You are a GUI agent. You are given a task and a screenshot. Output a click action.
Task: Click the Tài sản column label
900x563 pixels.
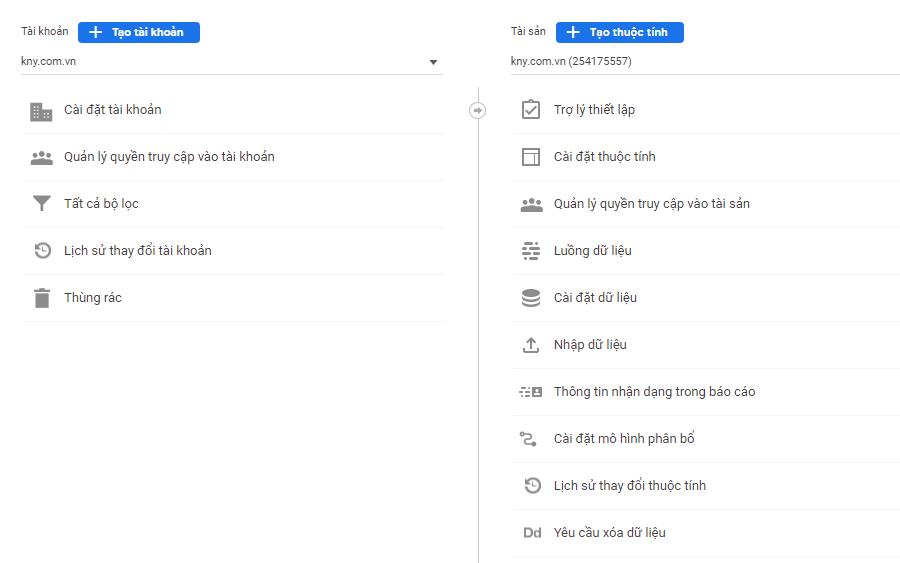tap(528, 31)
